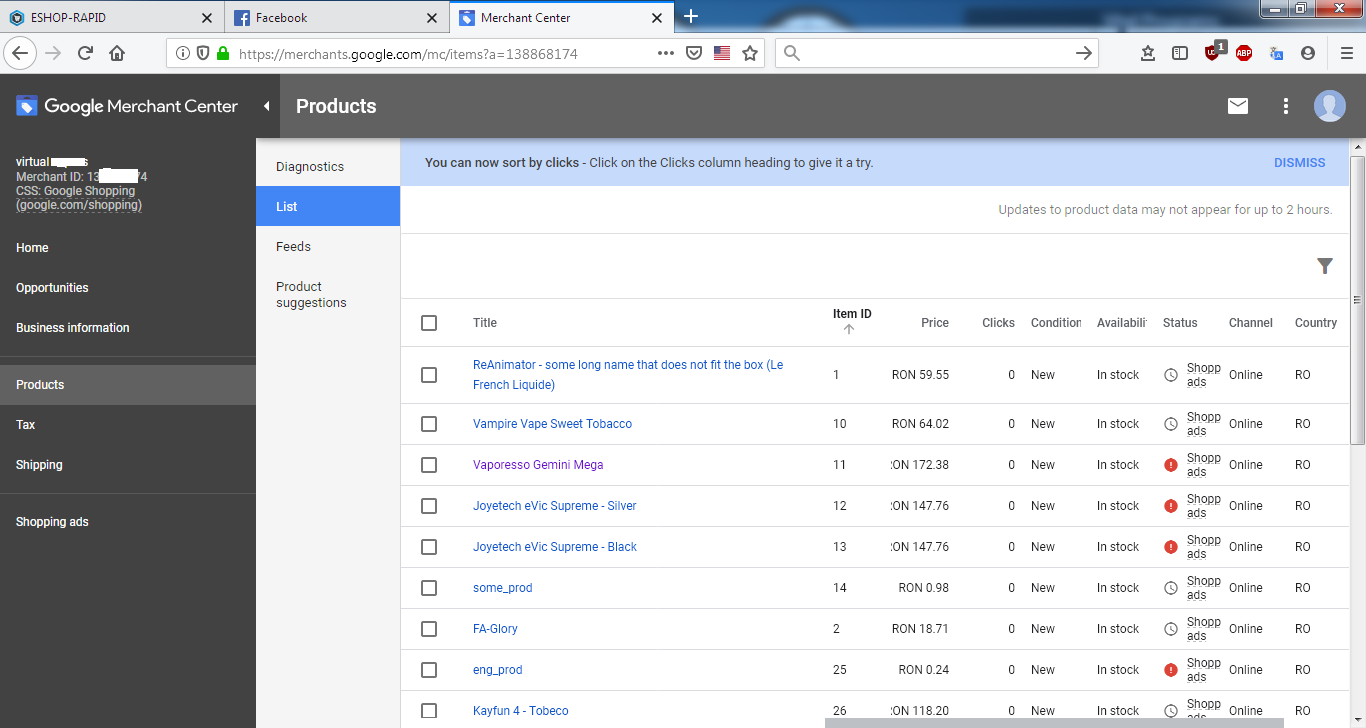Check the some_prod row checkbox
Viewport: 1366px width, 728px height.
click(429, 588)
